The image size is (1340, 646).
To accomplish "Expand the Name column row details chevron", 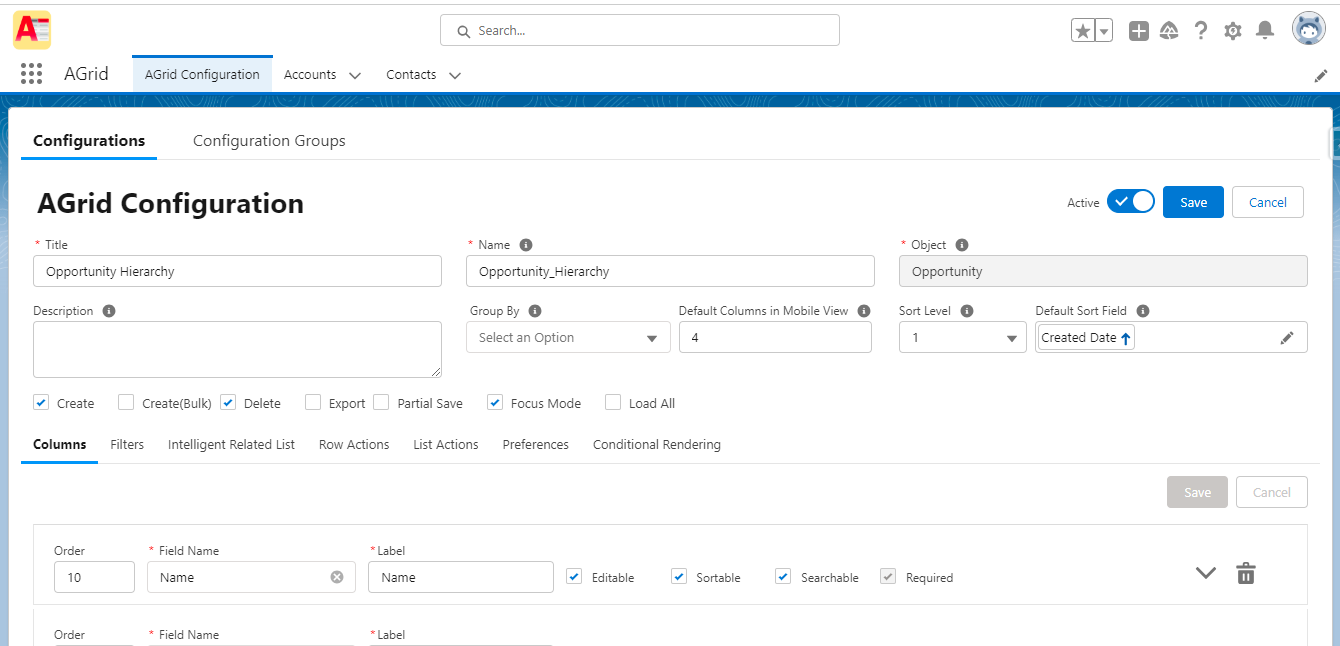I will [1206, 573].
